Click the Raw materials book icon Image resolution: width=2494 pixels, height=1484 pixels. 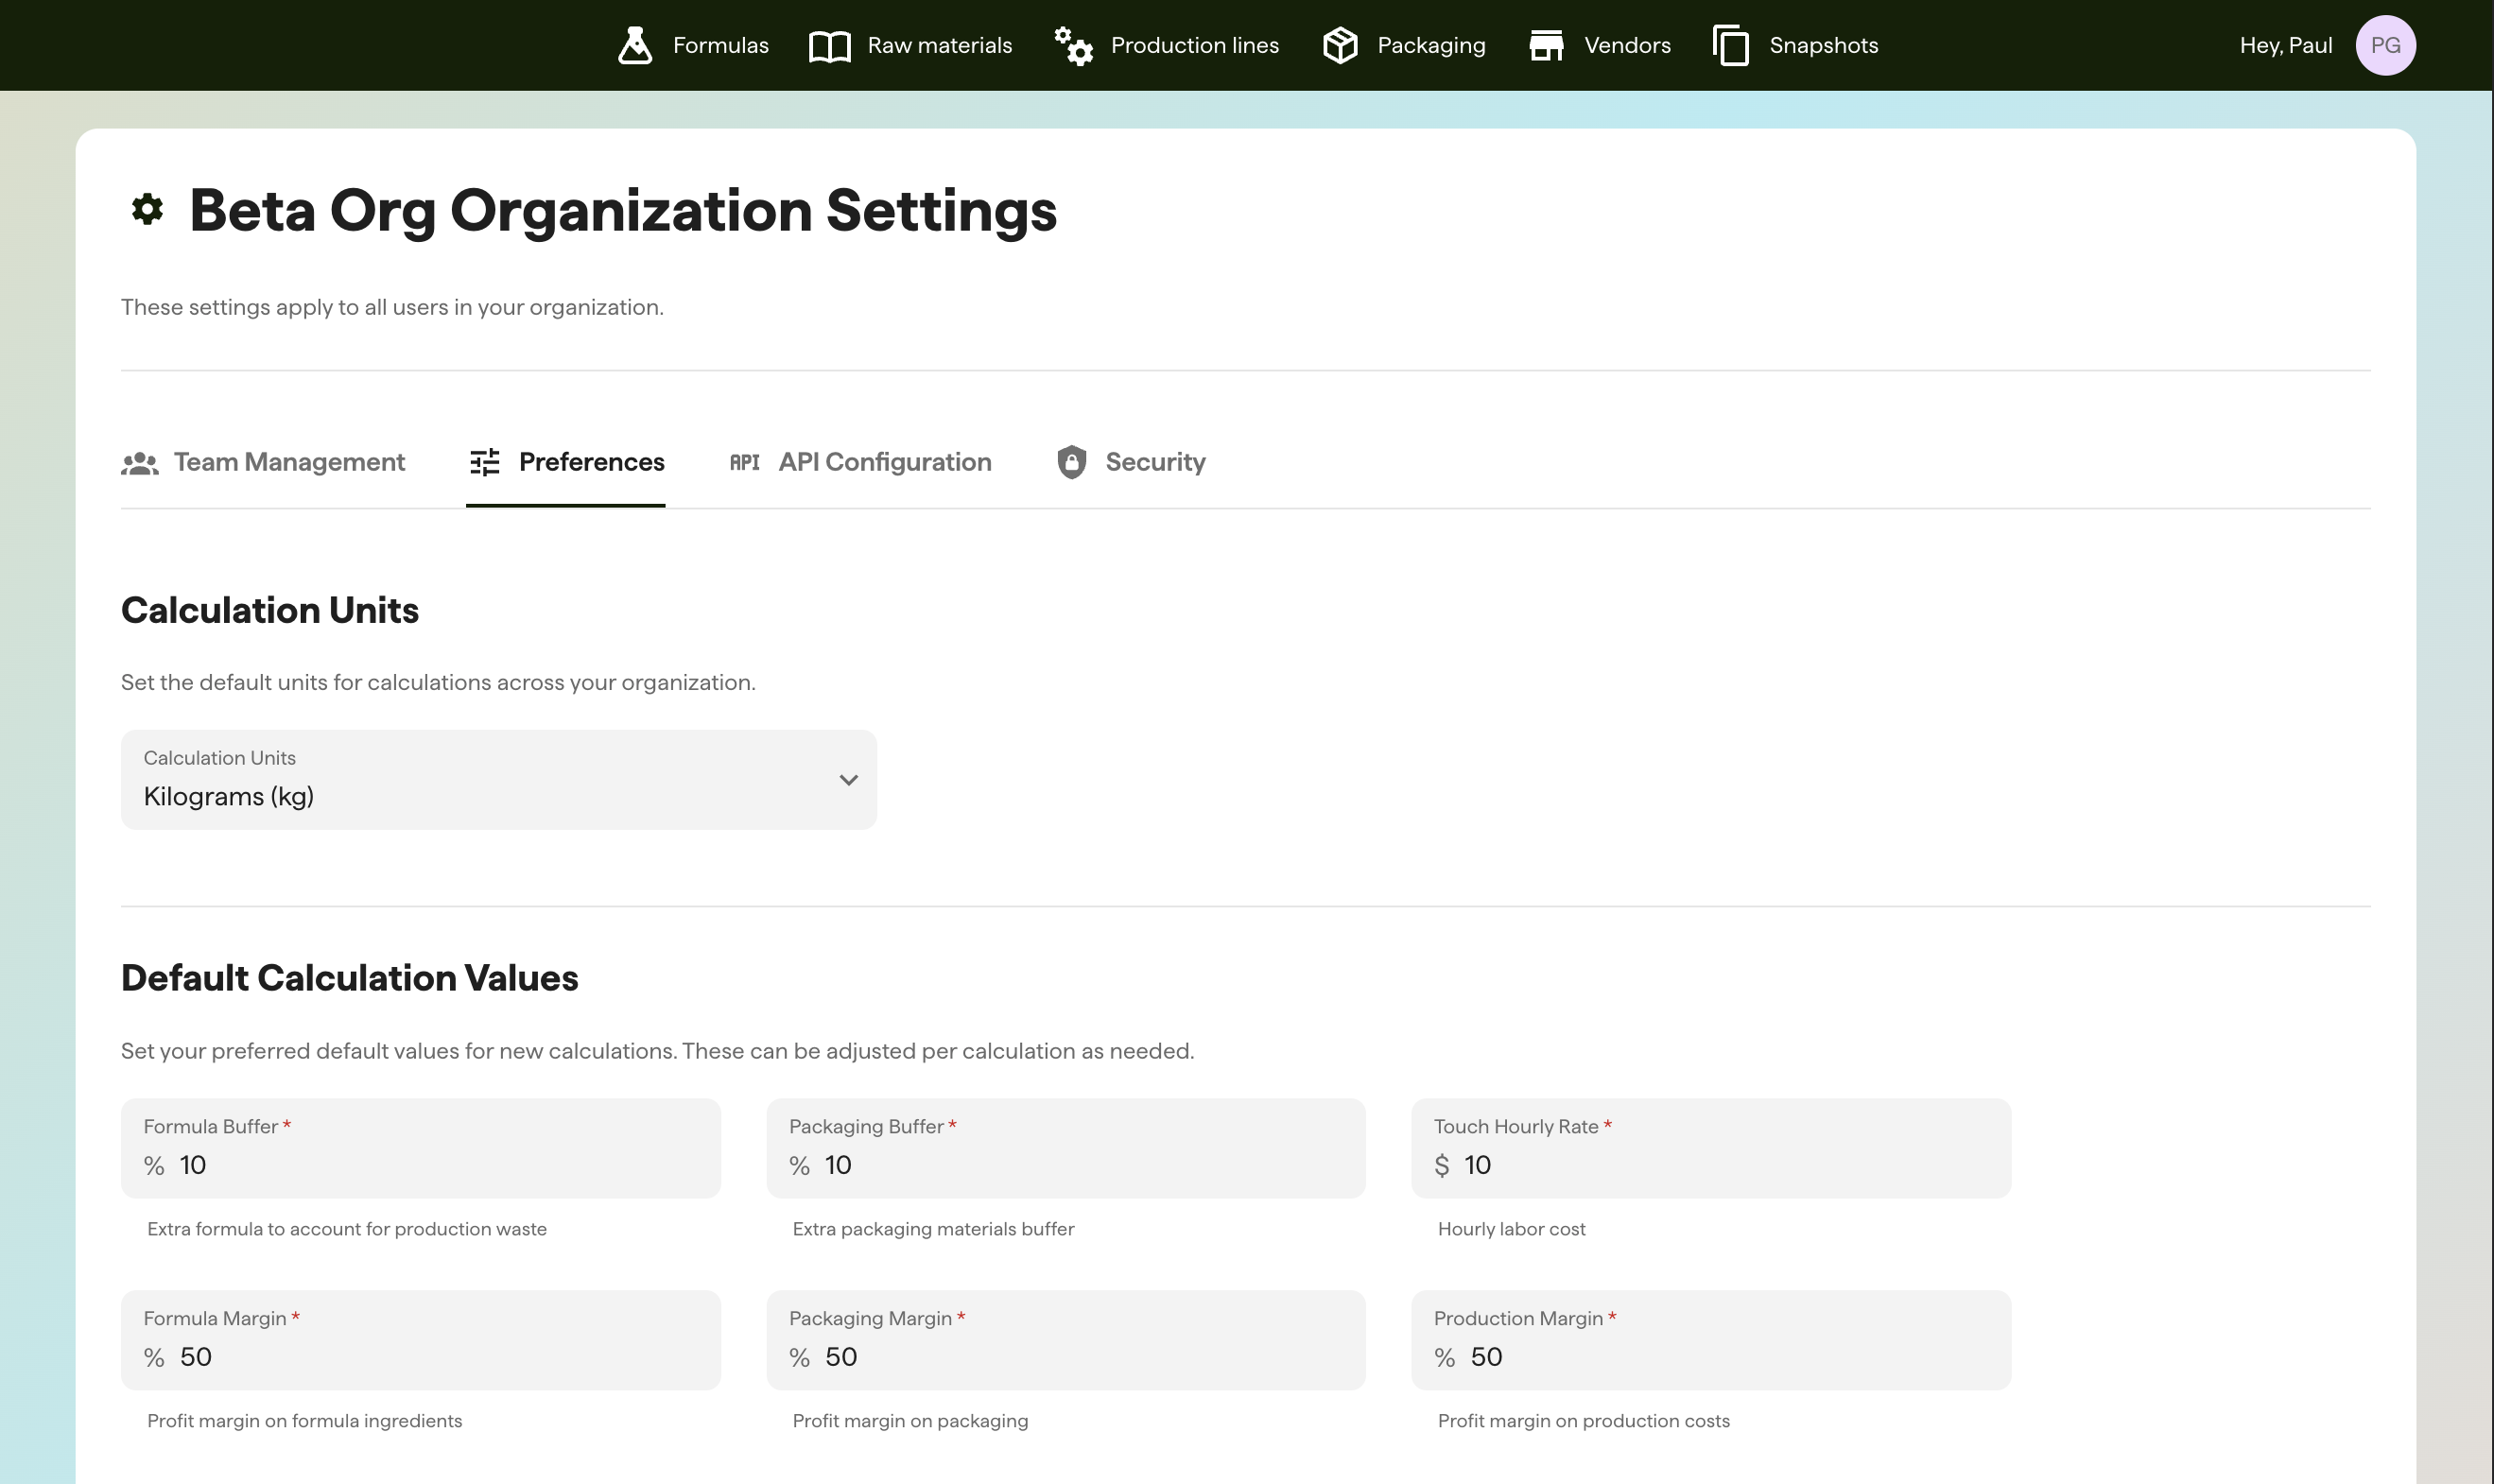point(828,44)
